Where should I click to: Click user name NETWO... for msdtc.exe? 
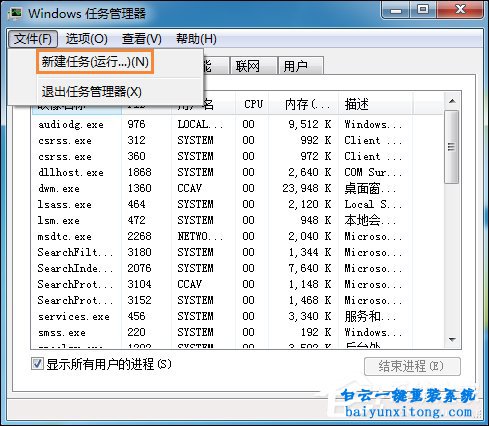tap(200, 236)
